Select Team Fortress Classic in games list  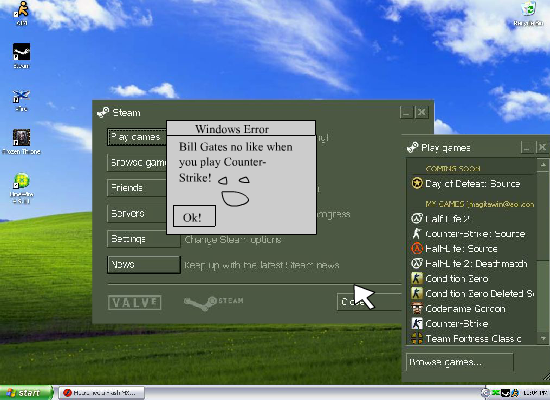click(472, 338)
